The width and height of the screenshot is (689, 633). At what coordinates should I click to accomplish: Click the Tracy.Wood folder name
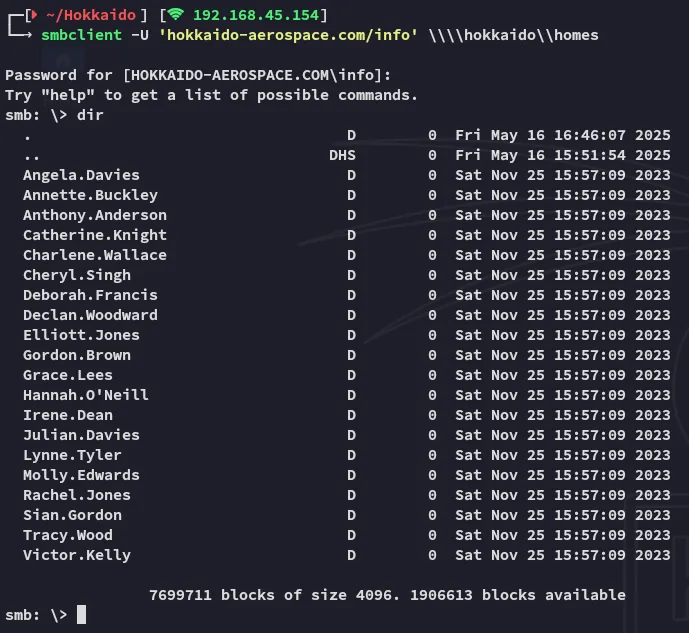pos(68,535)
